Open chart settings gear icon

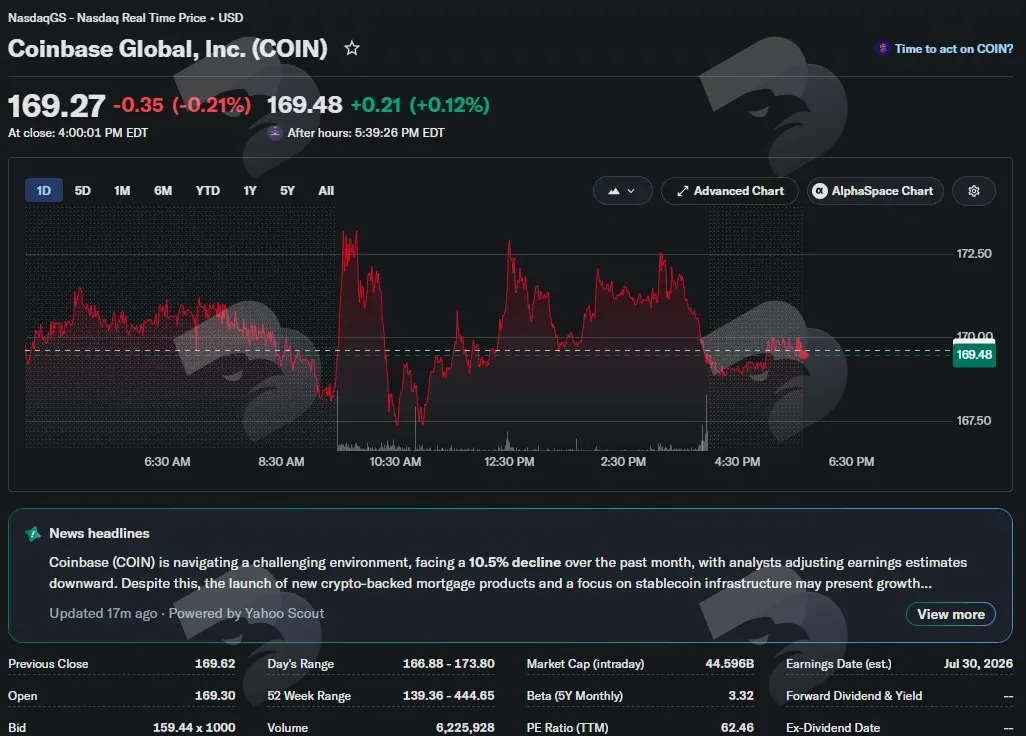tap(974, 191)
